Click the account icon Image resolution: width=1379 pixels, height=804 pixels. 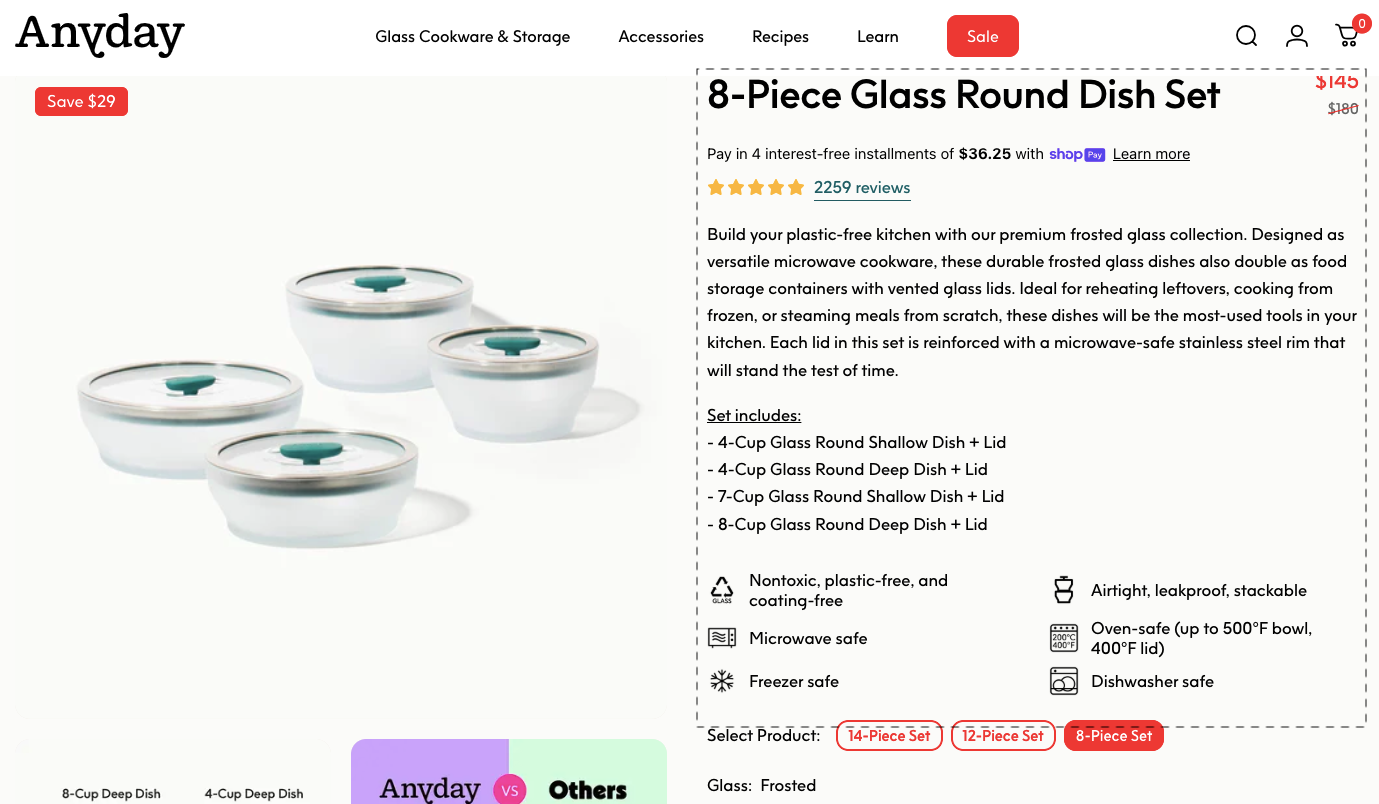click(x=1296, y=35)
